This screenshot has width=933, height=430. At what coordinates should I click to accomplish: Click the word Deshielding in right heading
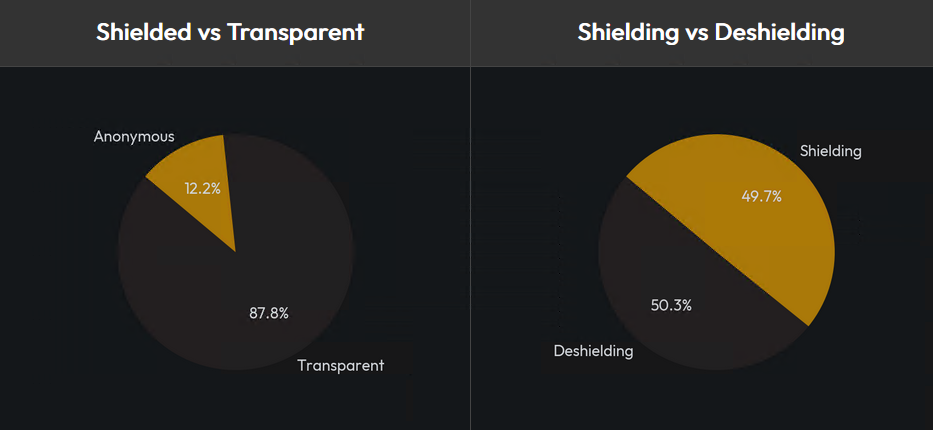tap(782, 32)
